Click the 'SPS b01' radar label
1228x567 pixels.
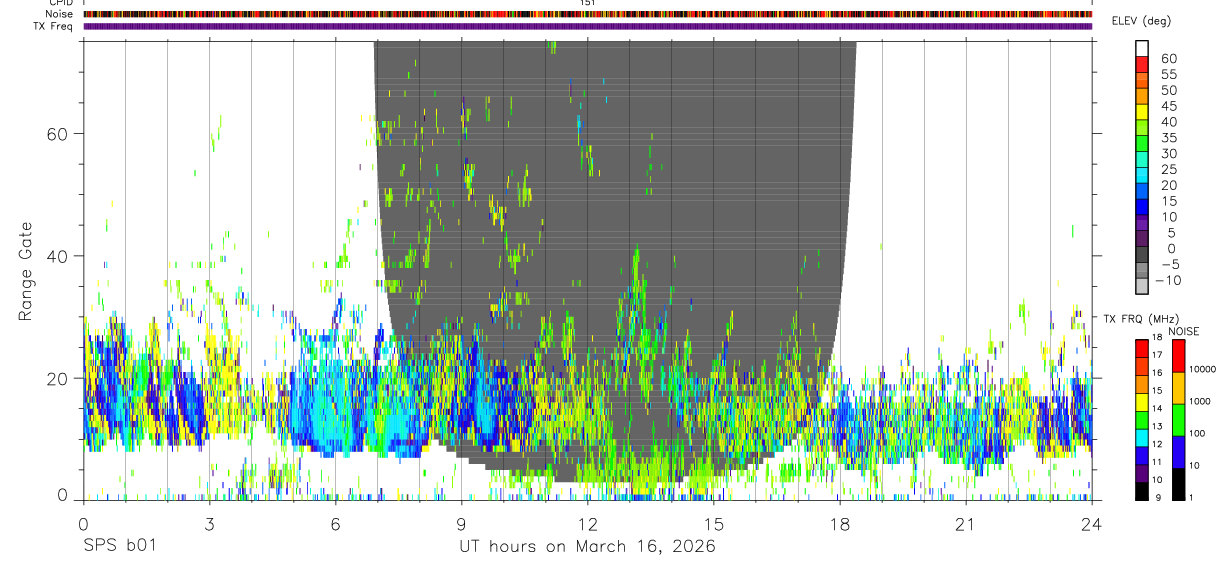pyautogui.click(x=120, y=547)
